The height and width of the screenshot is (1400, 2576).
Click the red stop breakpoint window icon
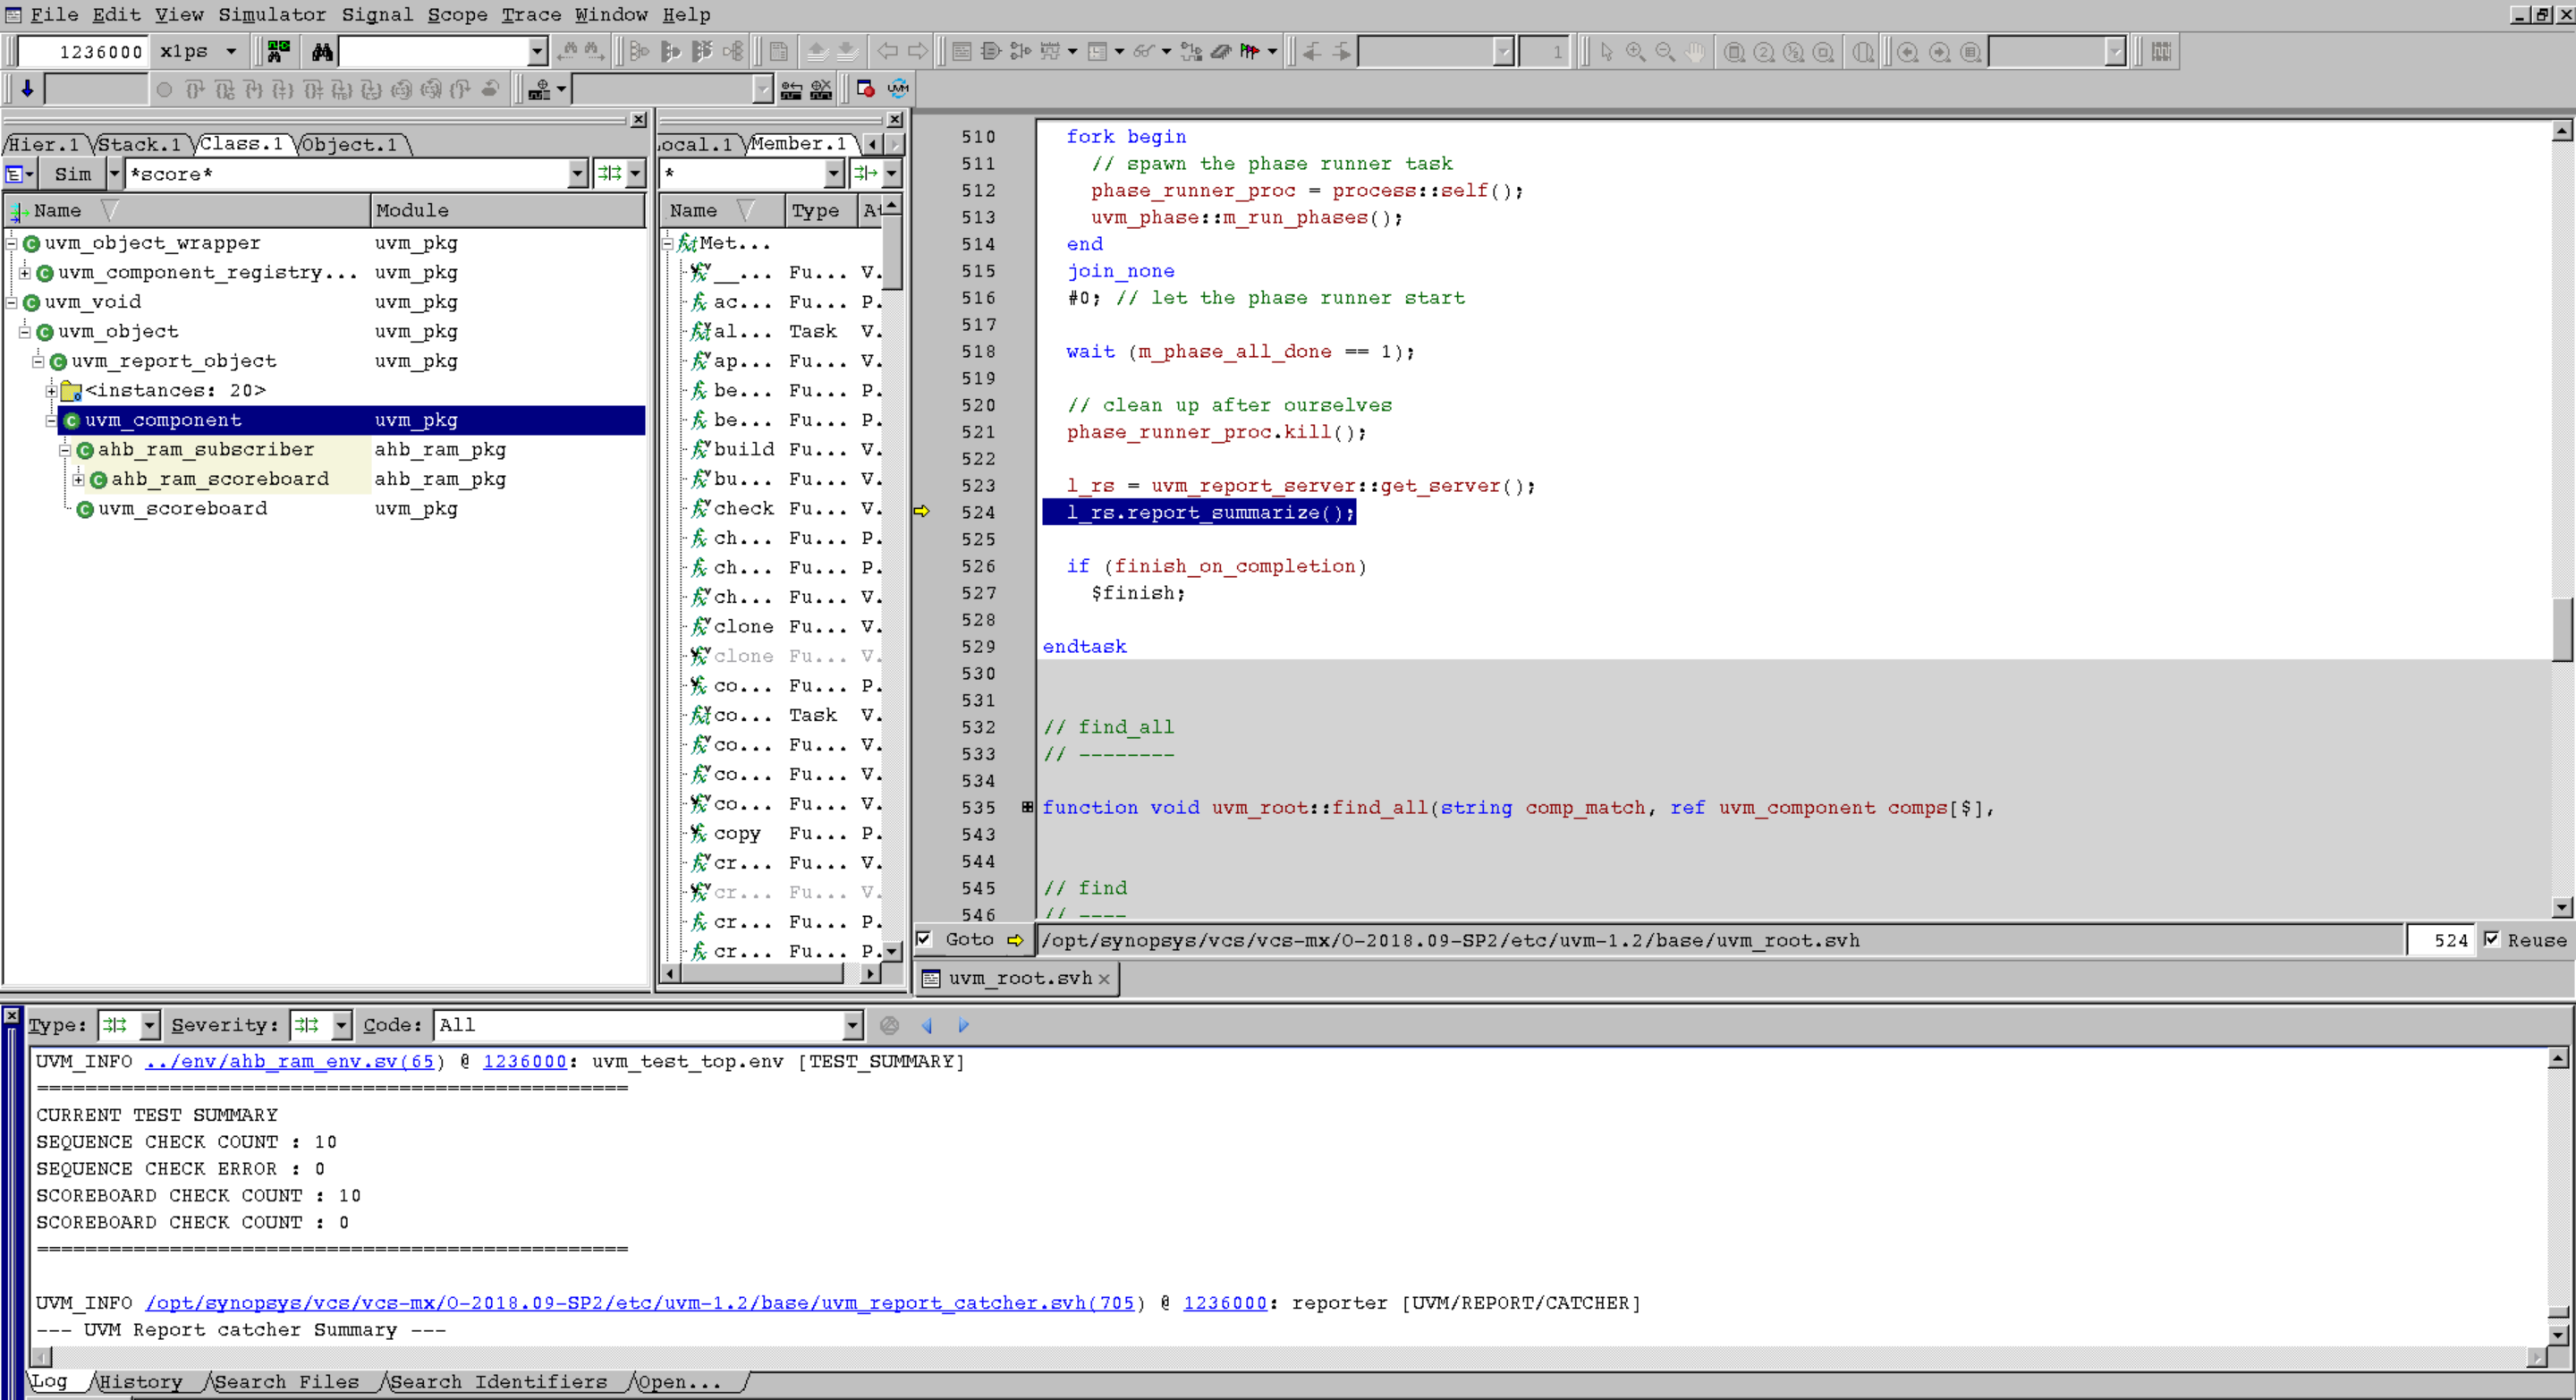click(x=866, y=89)
